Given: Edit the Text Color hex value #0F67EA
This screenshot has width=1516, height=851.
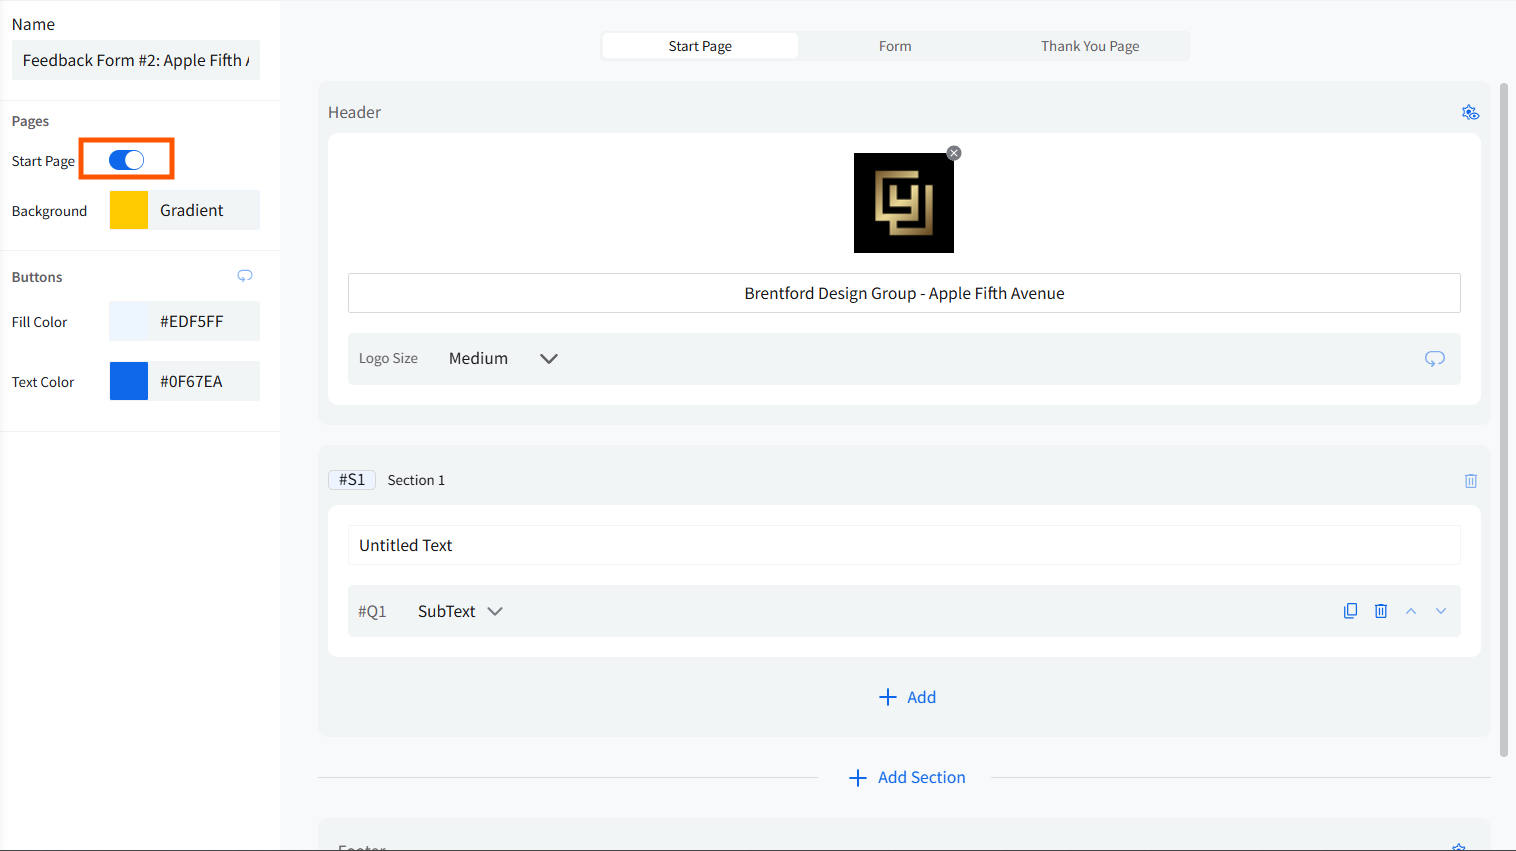Looking at the screenshot, I should pos(204,381).
